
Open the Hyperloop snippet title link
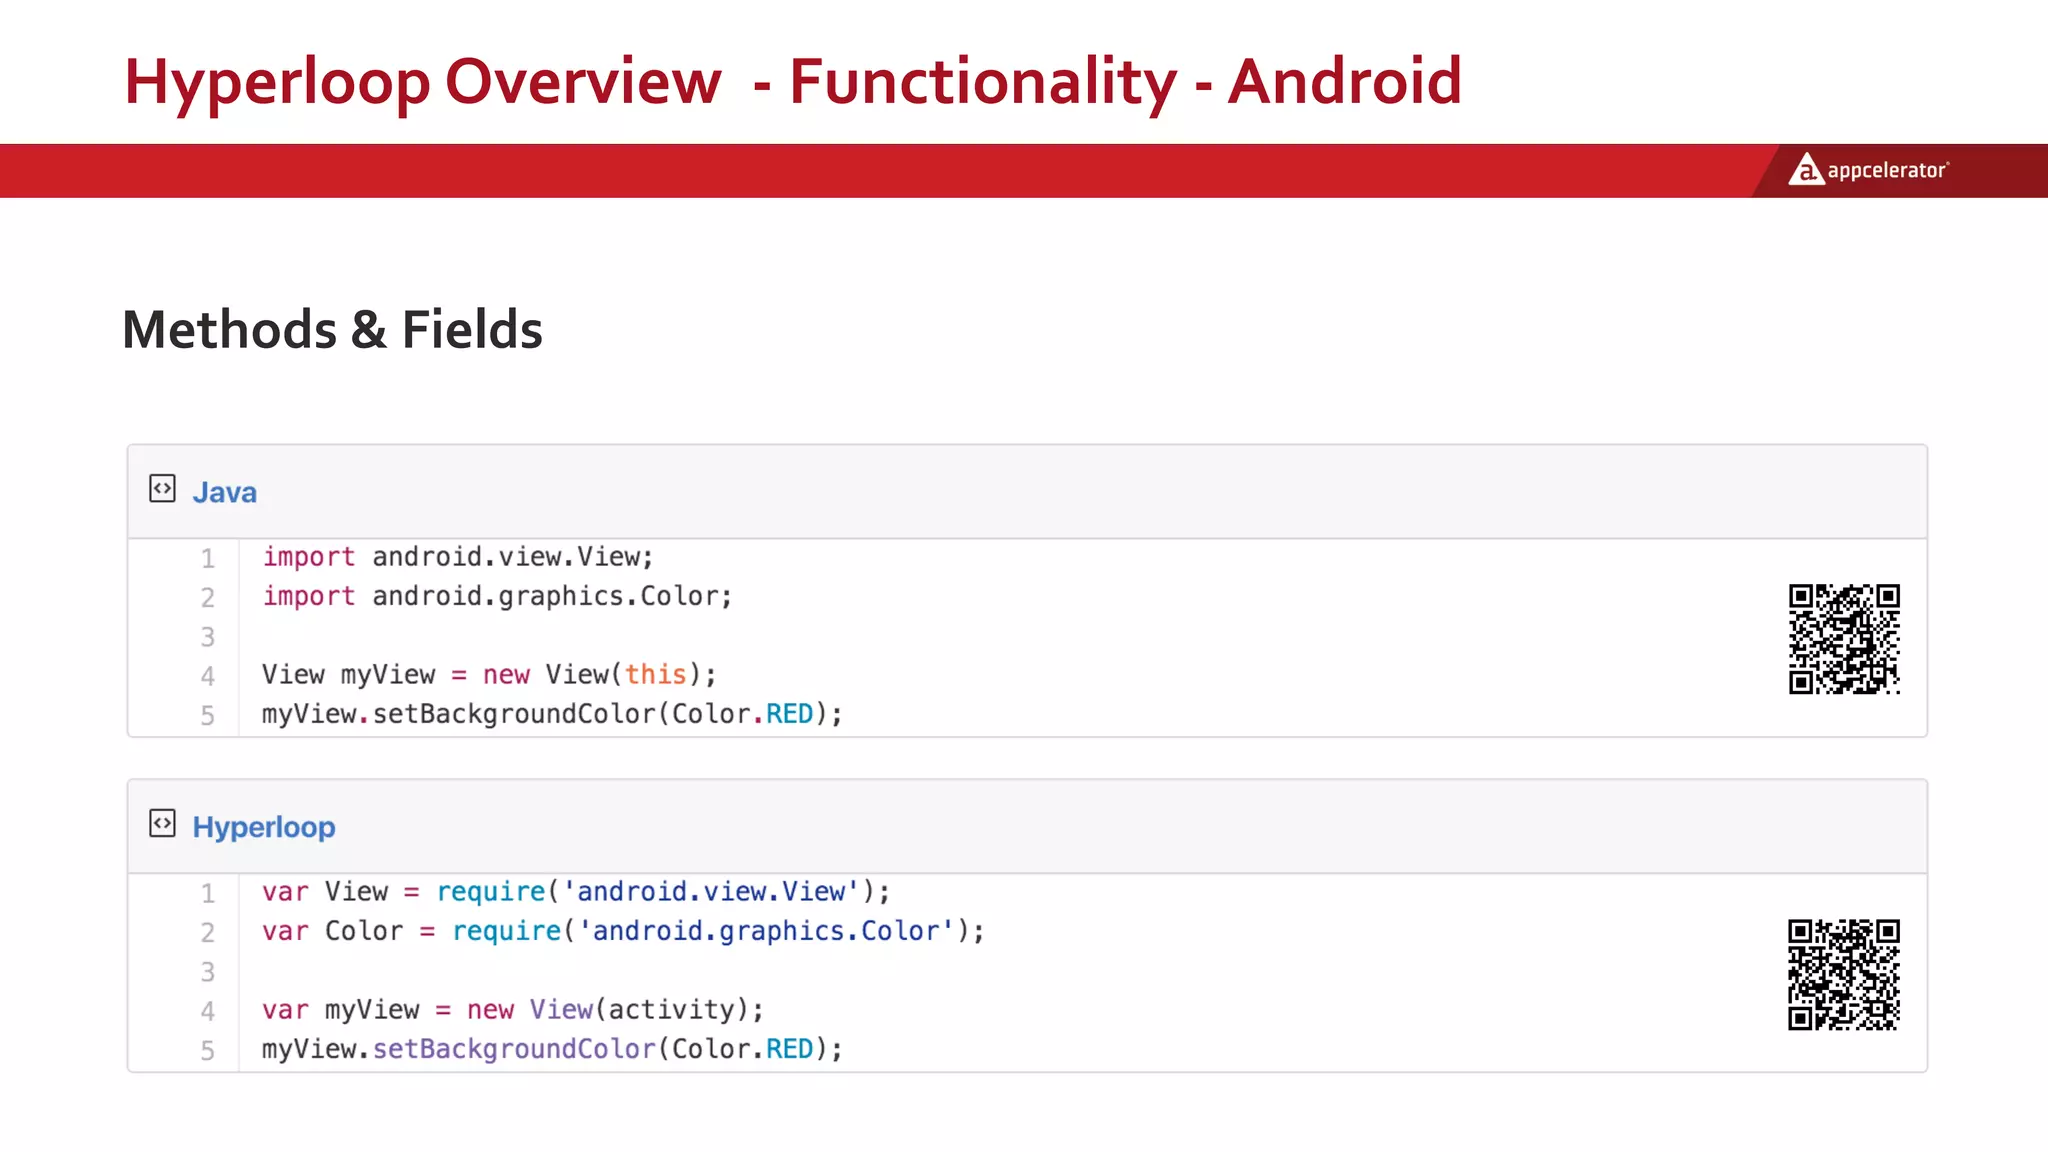263,827
